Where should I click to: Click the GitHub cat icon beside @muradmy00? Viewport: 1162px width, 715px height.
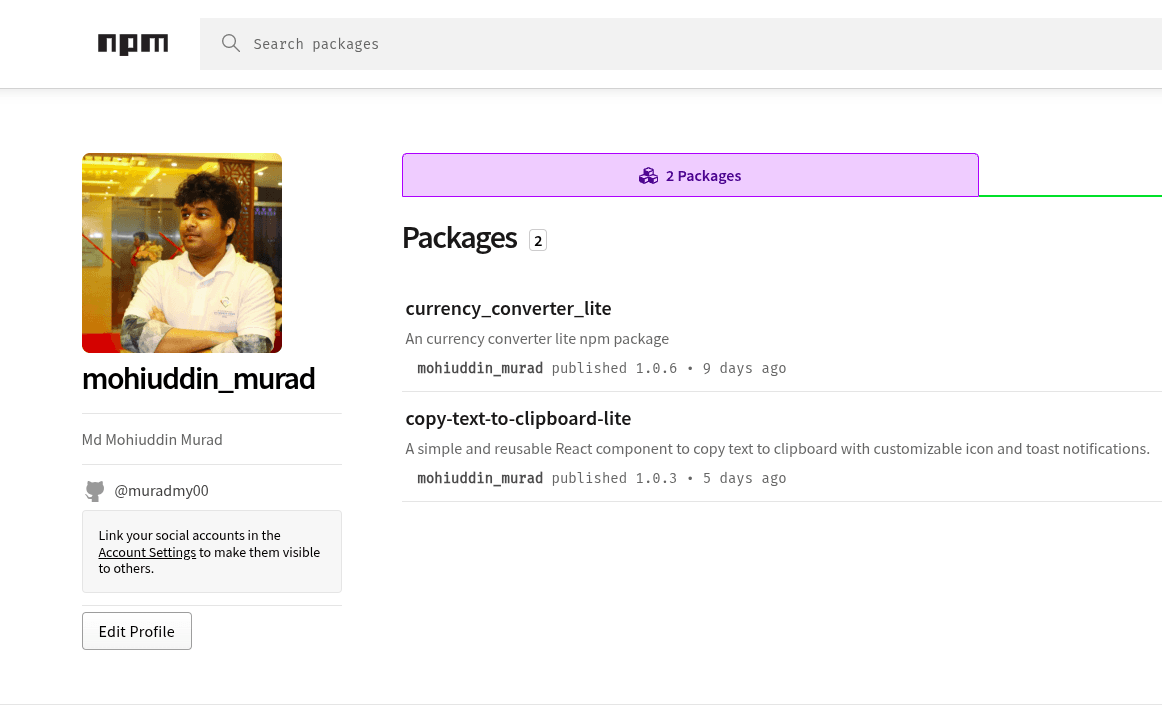coord(94,490)
